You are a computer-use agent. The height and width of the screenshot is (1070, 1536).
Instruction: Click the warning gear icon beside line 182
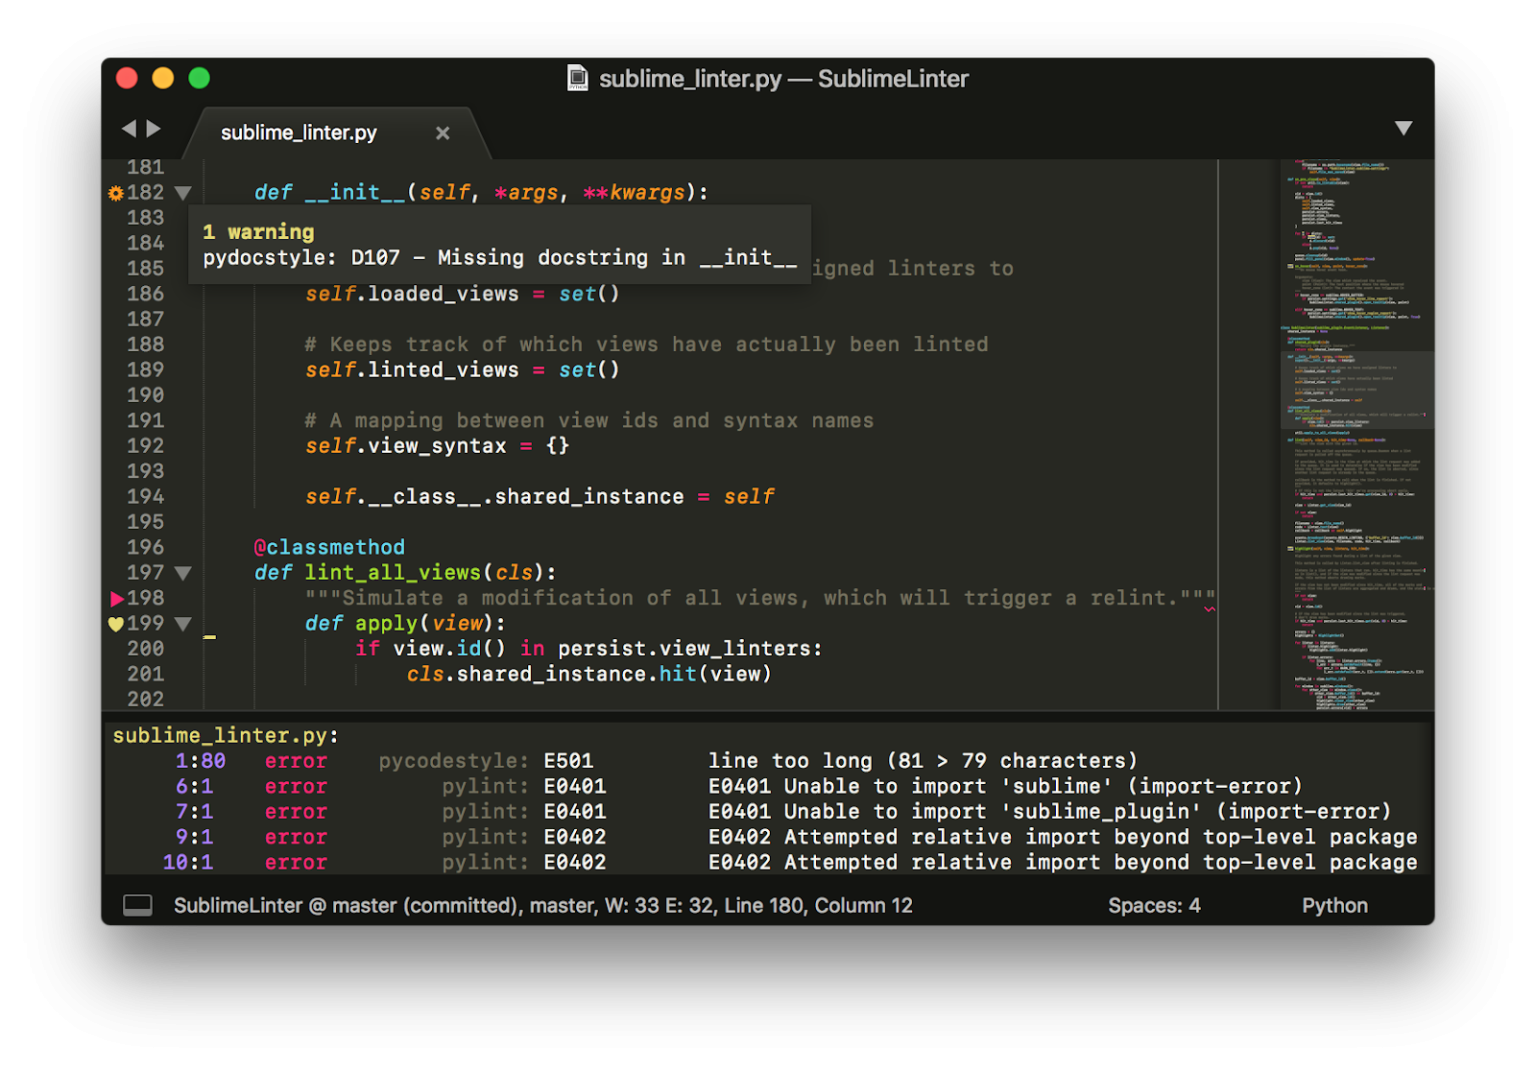pyautogui.click(x=117, y=192)
